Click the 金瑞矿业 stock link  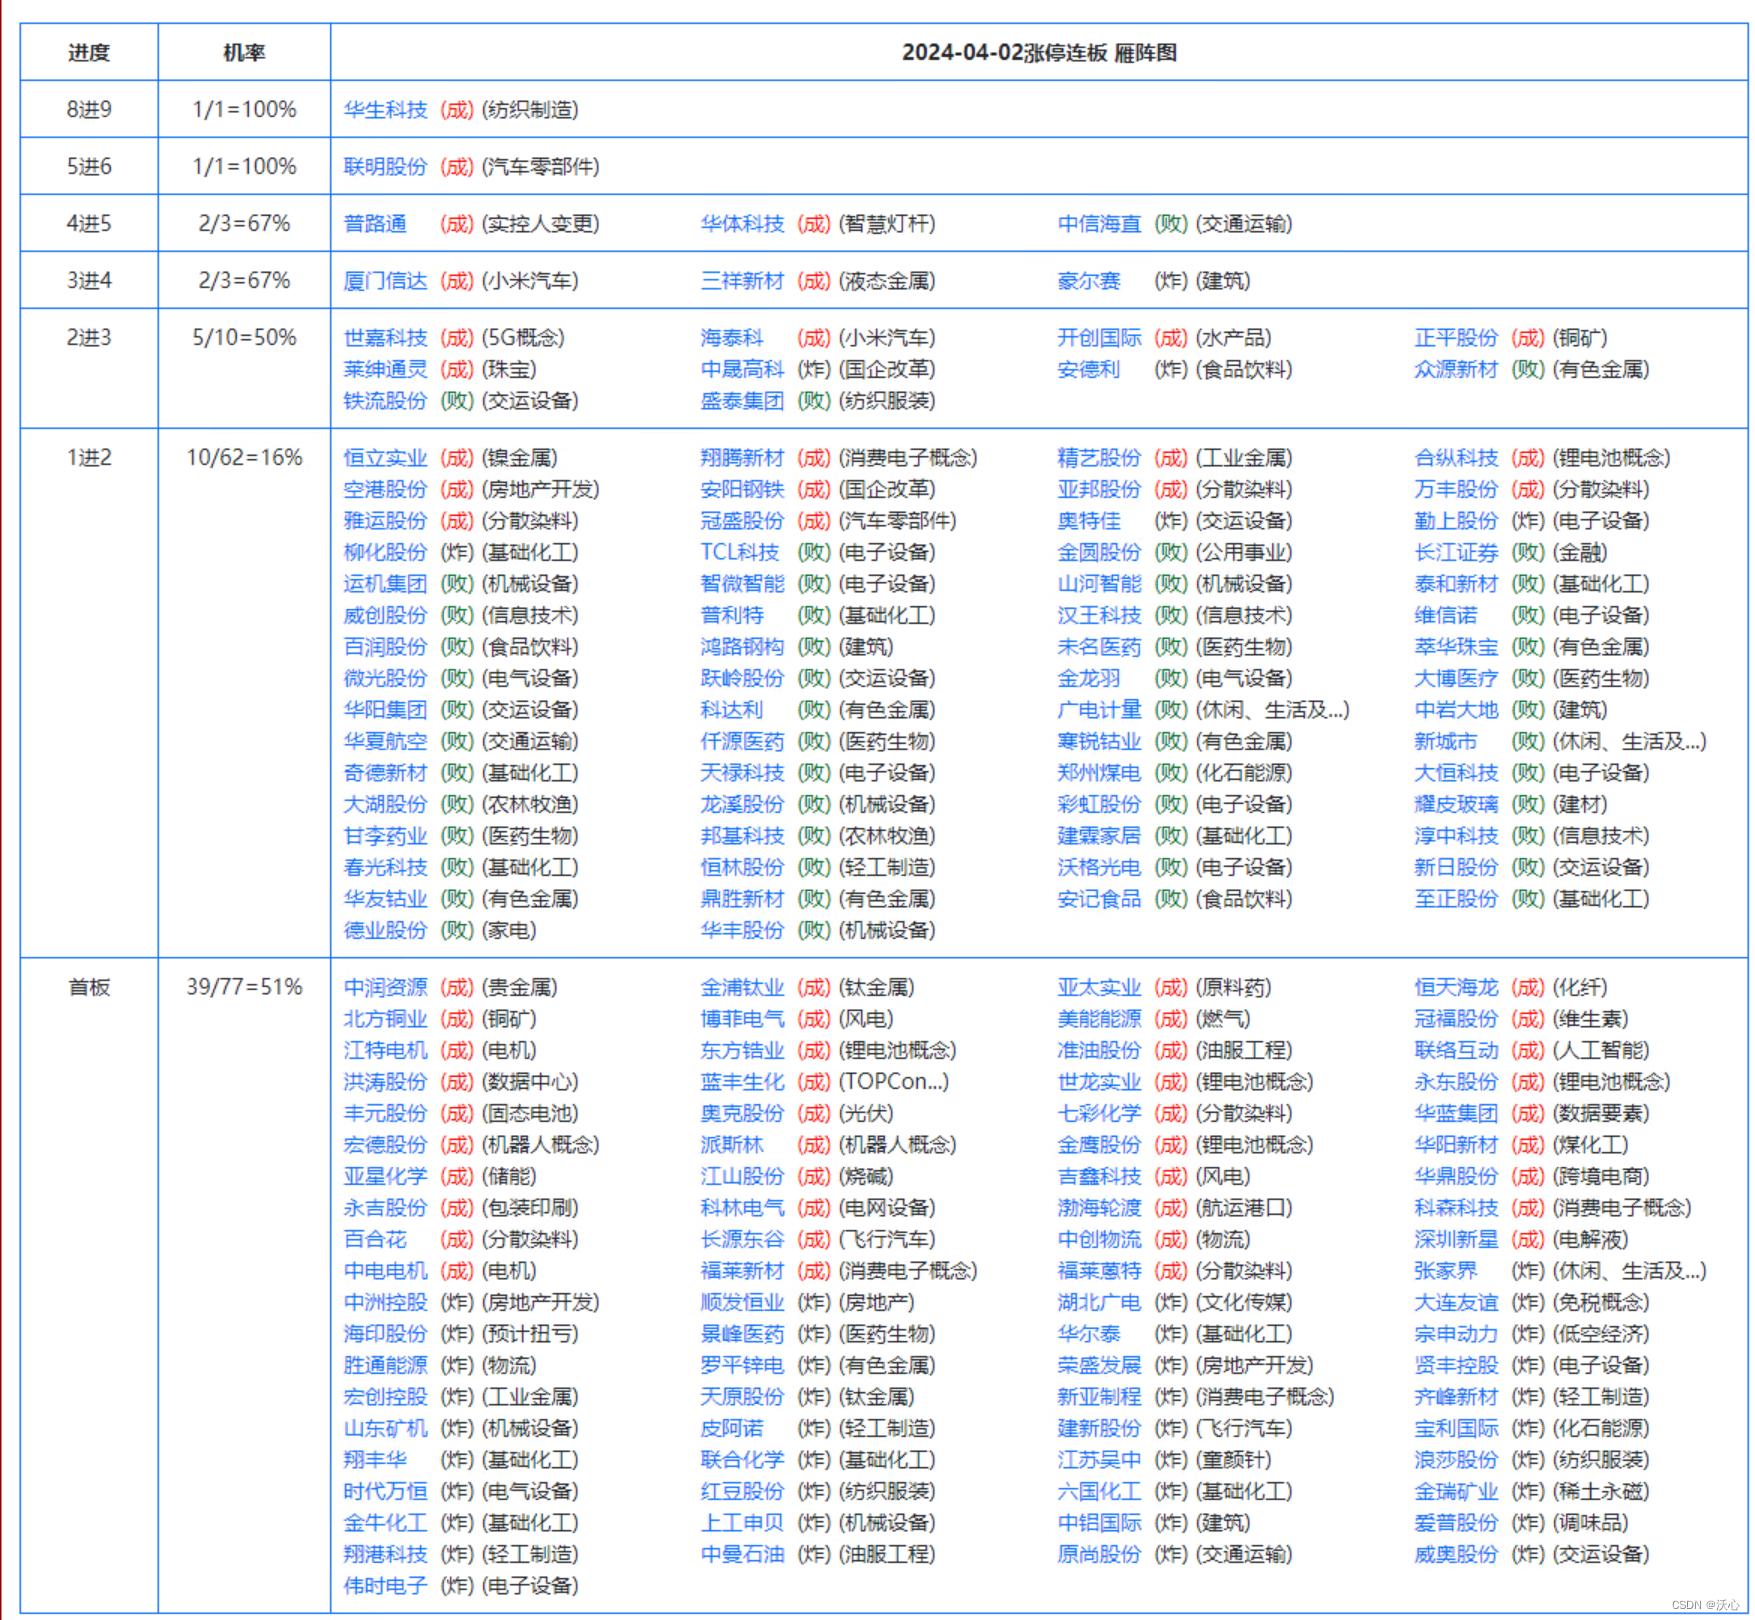(1456, 1491)
